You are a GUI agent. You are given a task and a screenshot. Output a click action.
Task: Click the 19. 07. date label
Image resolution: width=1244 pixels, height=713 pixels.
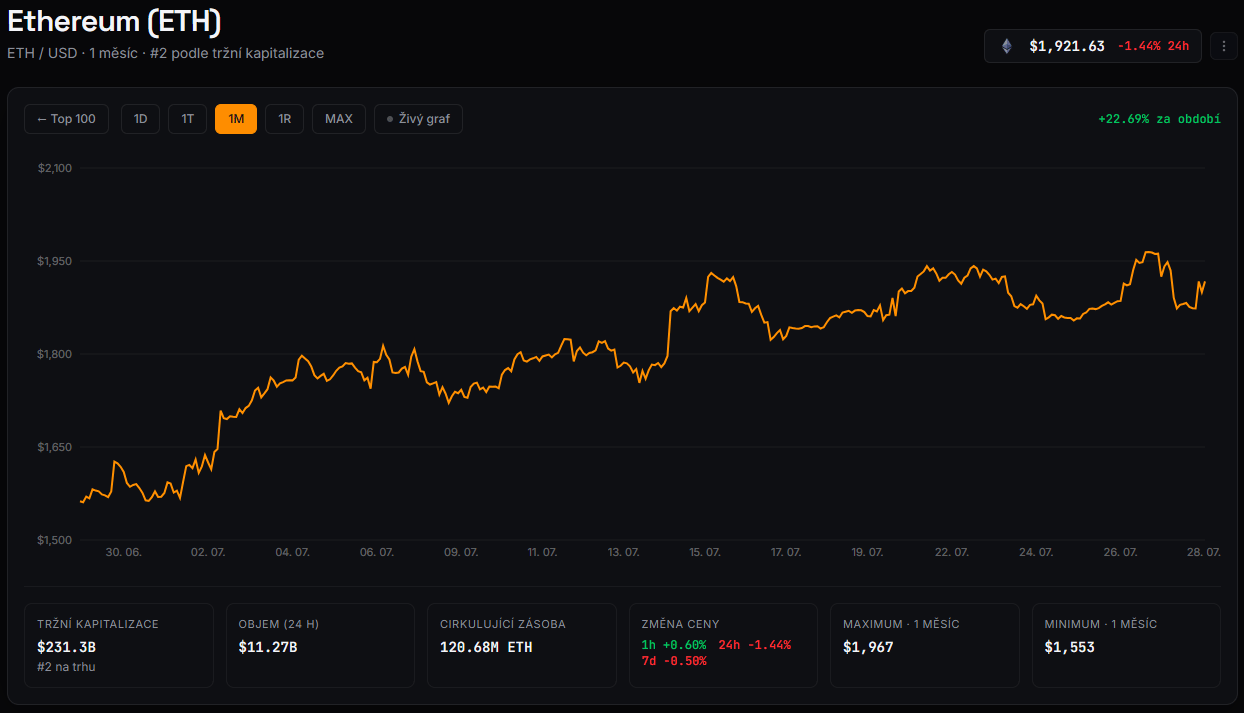(x=867, y=552)
